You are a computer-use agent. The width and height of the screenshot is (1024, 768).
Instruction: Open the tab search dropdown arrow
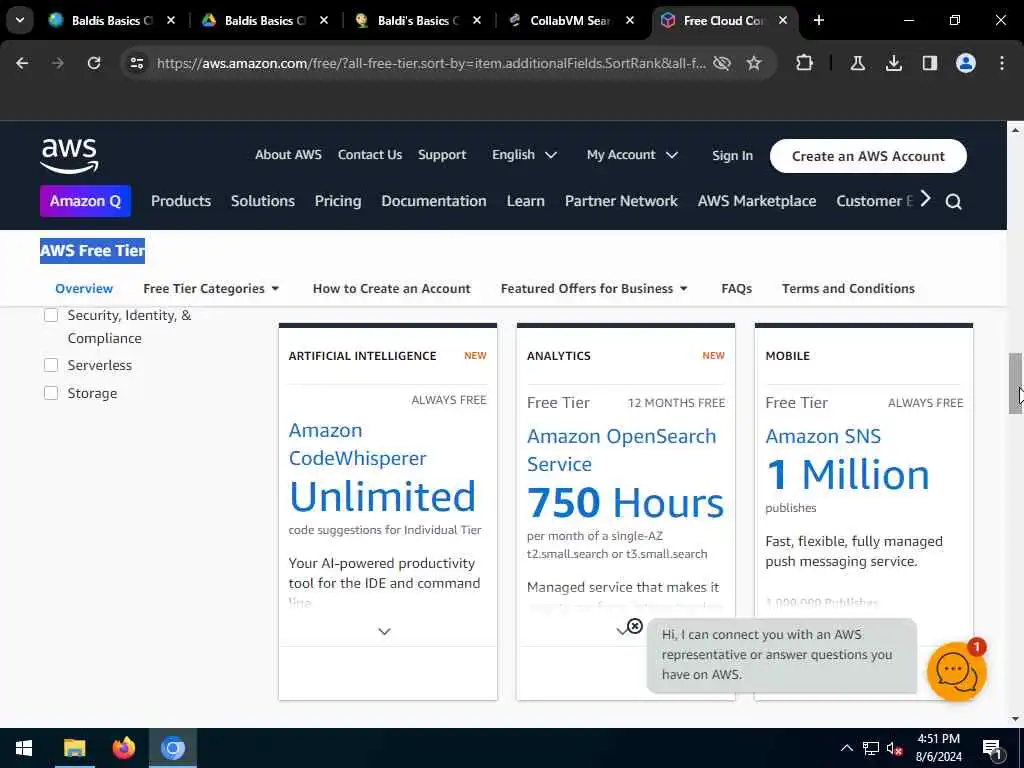[x=20, y=20]
